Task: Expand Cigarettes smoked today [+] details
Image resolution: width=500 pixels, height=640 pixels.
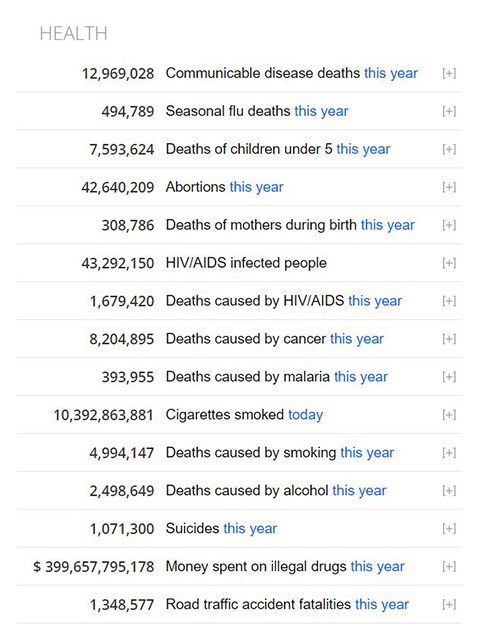Action: [x=449, y=415]
